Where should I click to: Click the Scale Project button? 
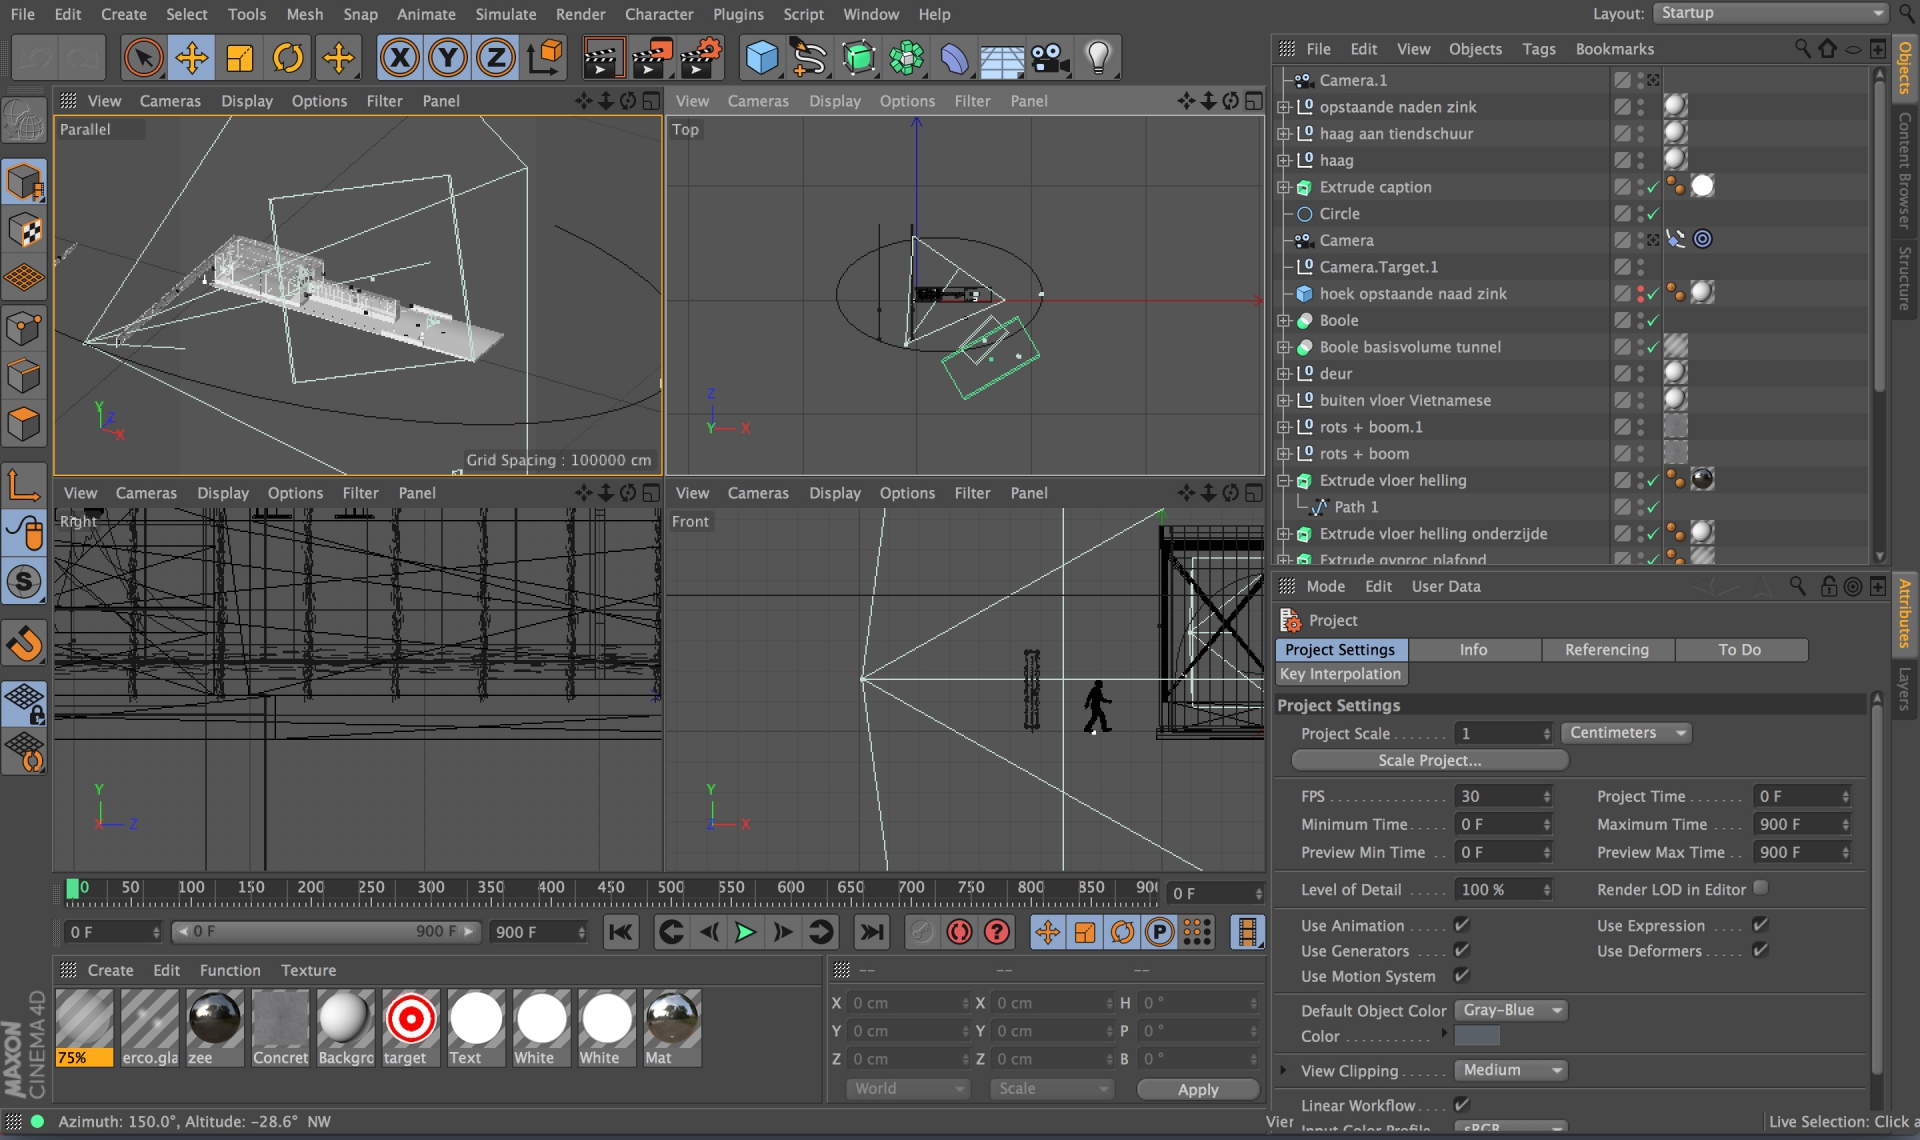1429,760
